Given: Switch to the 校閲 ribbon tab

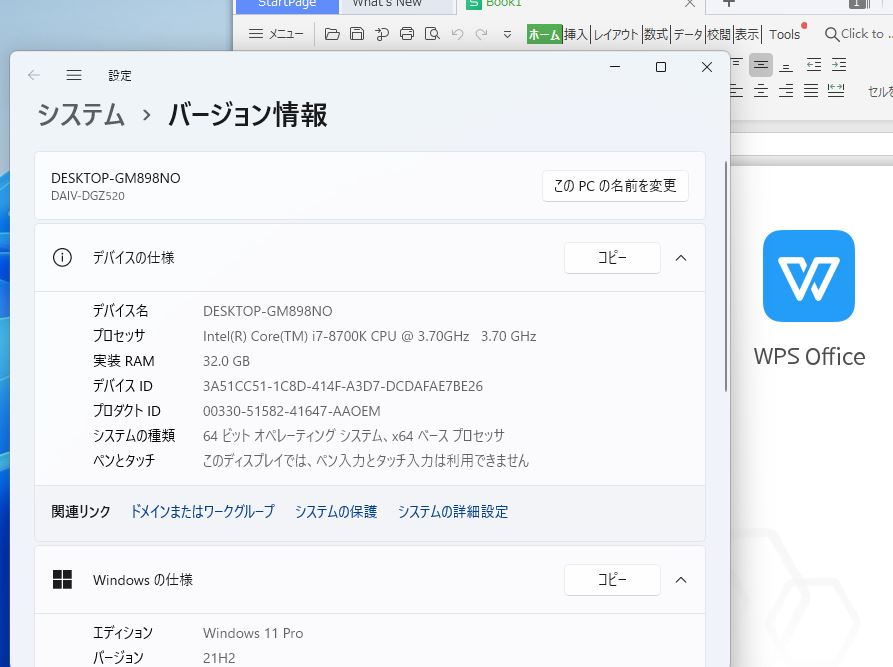Looking at the screenshot, I should point(719,34).
